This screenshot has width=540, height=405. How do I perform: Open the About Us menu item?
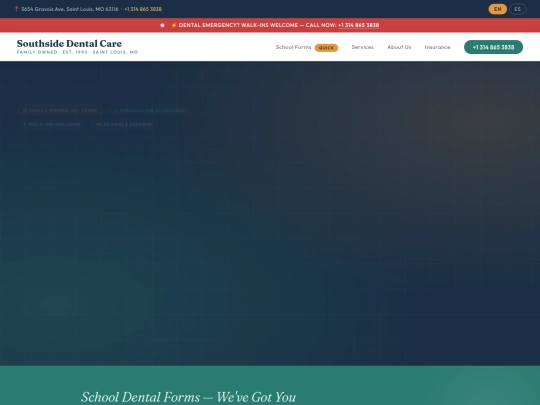[x=399, y=47]
